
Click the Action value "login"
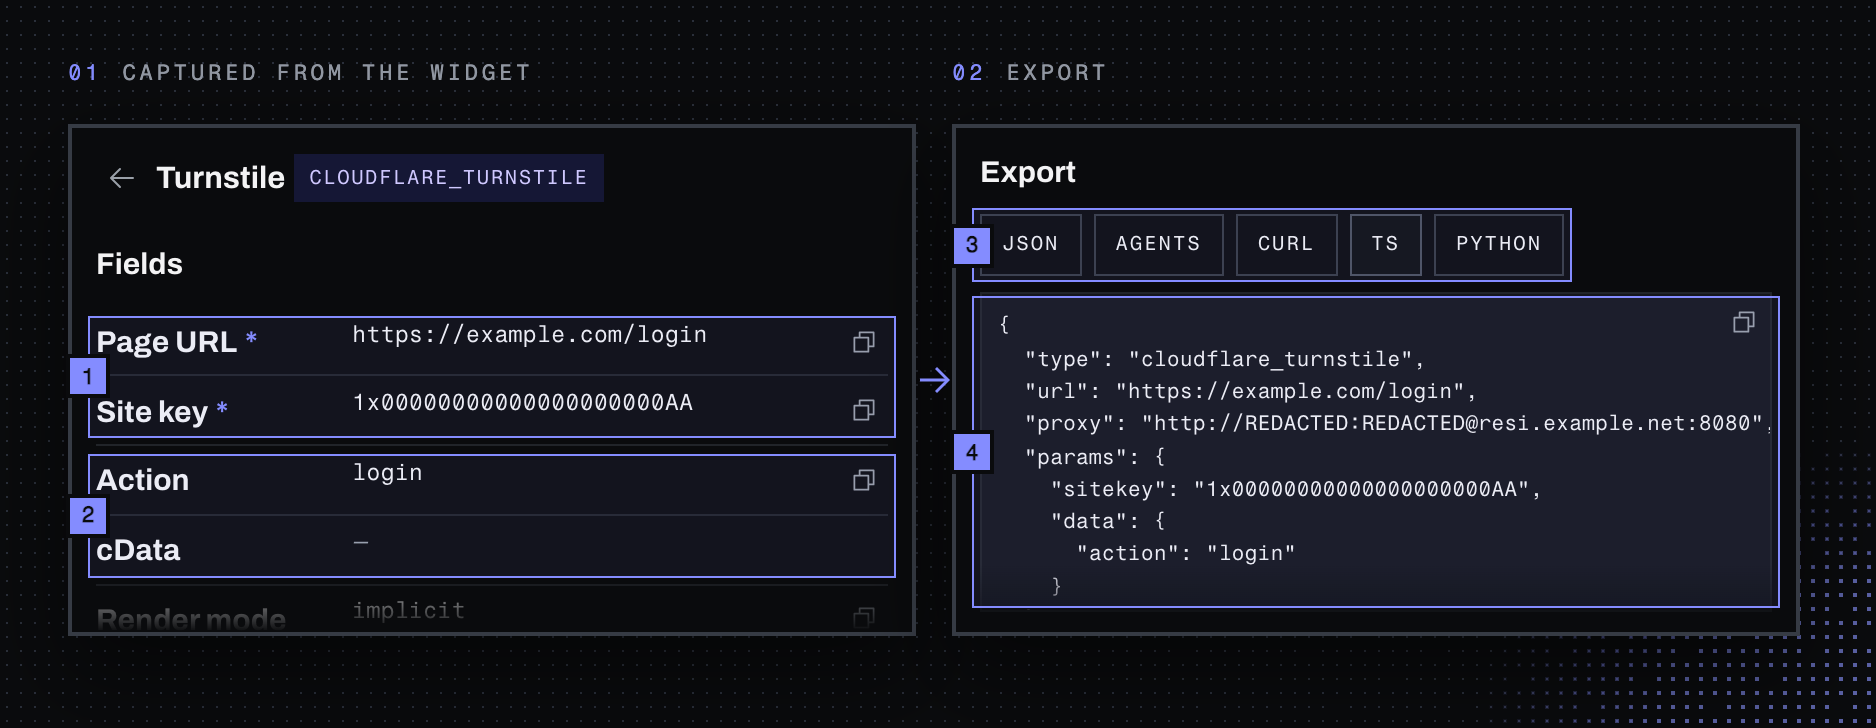387,473
